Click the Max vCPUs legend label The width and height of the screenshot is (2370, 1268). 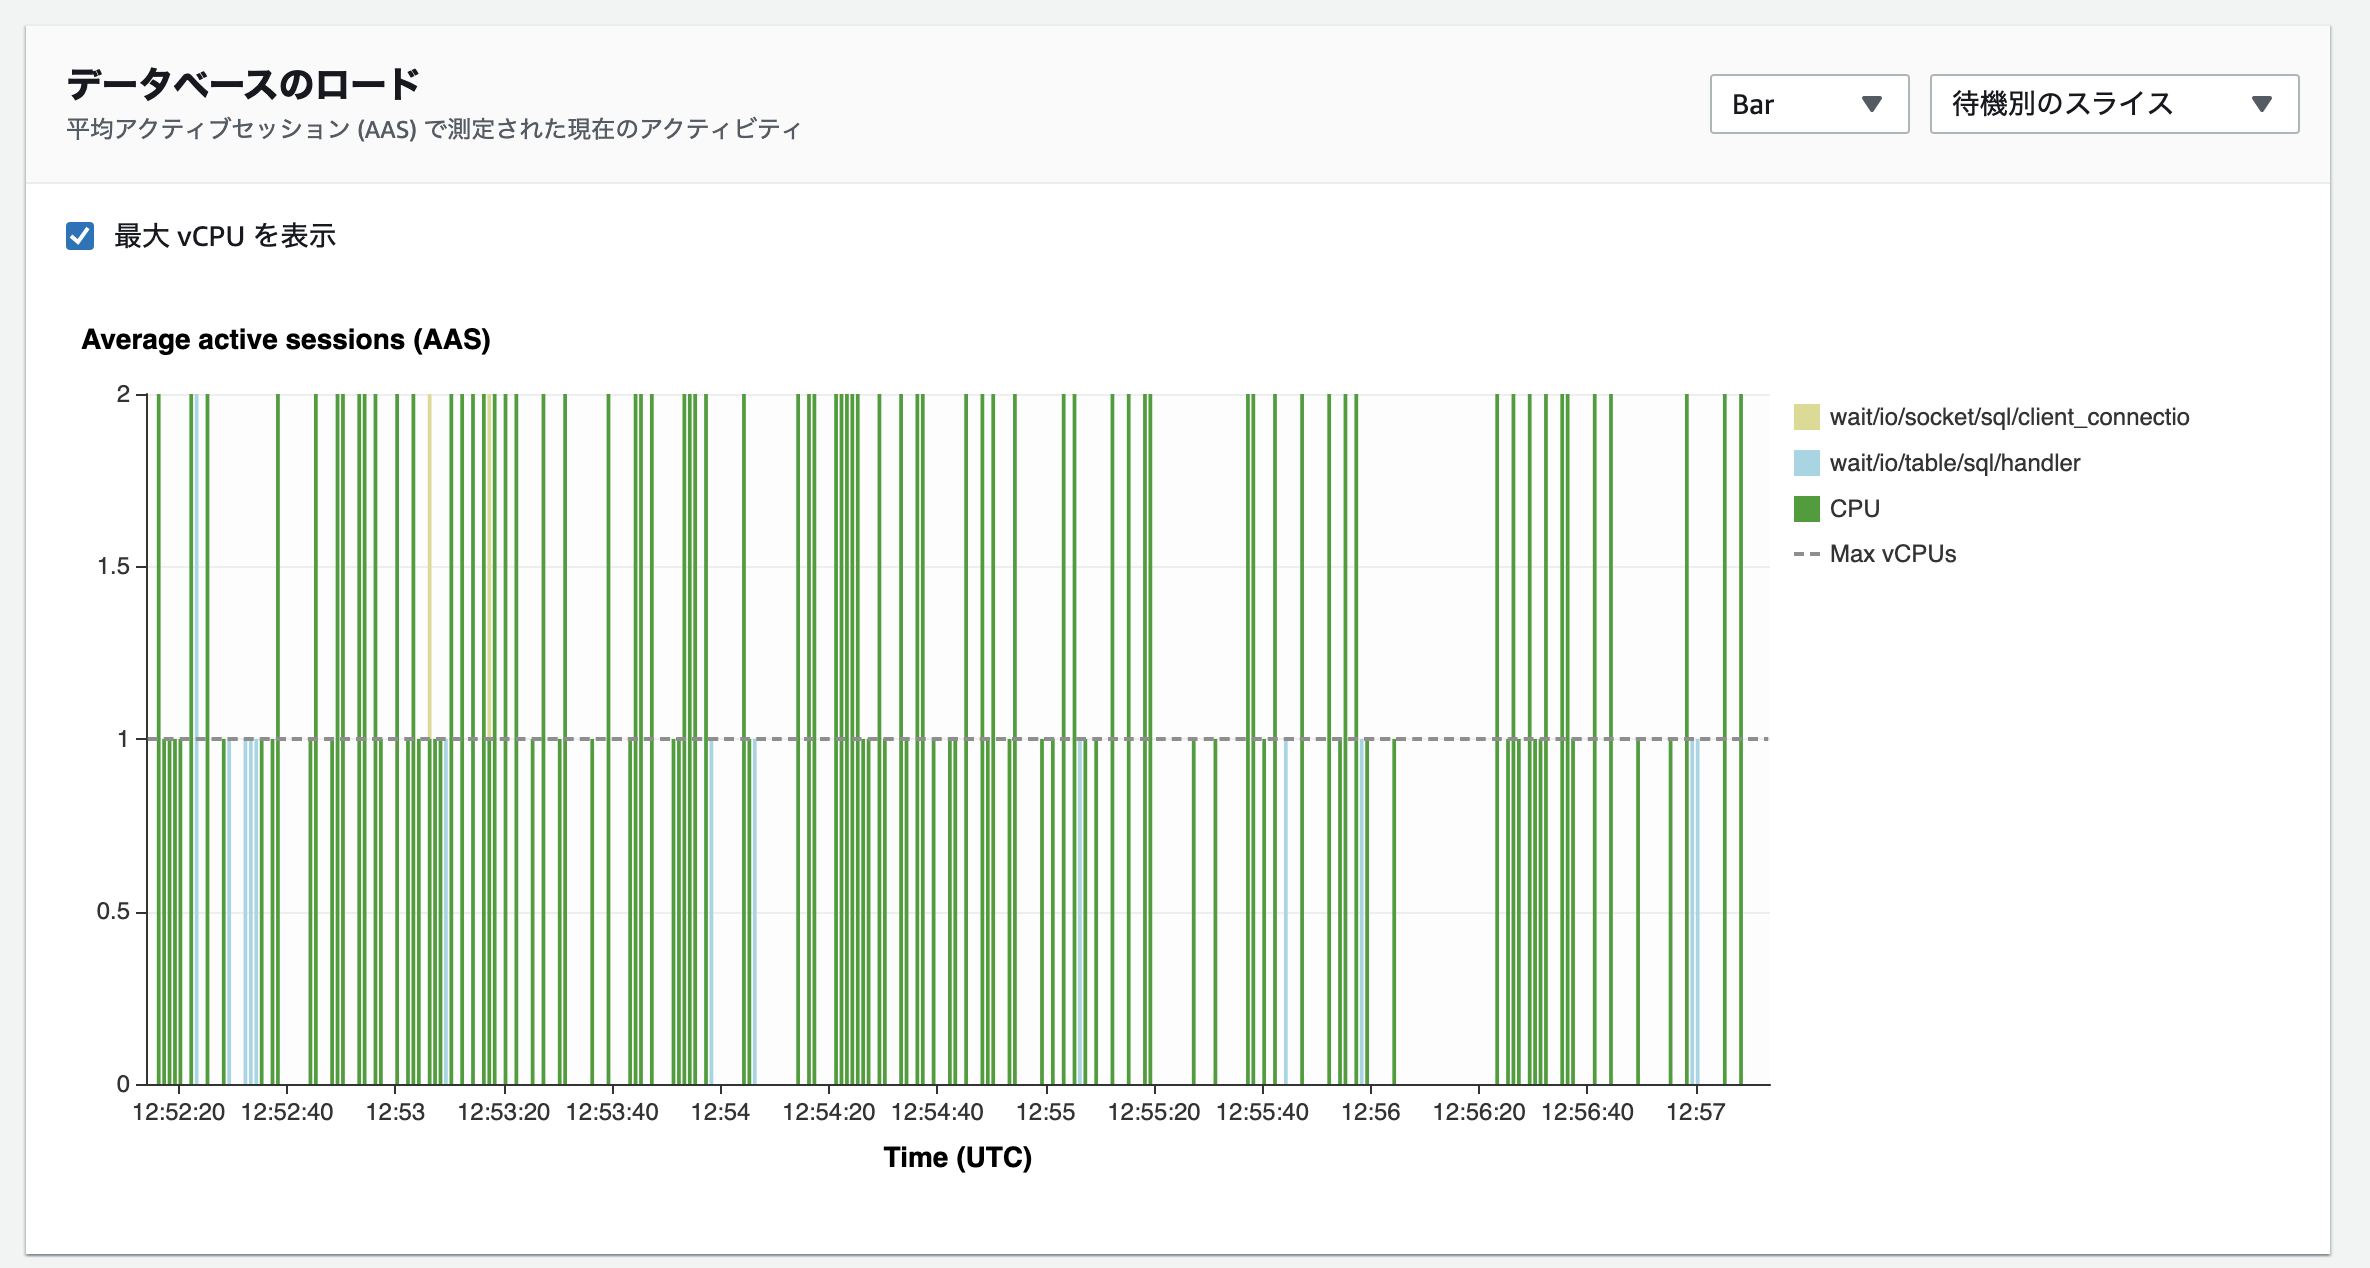pos(1892,554)
